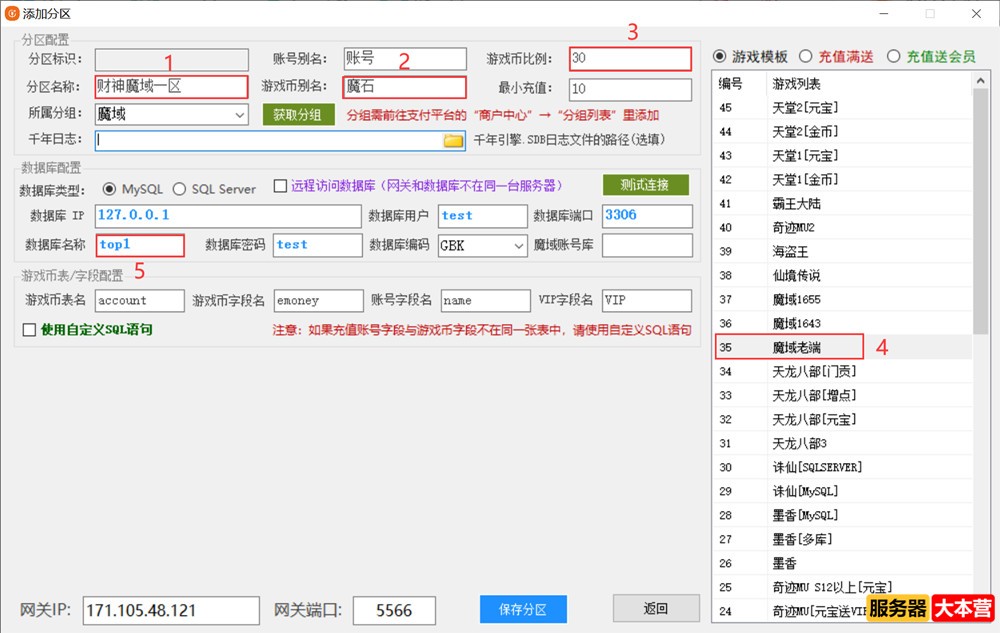This screenshot has height=633, width=1000.
Task: Click the app icon in title bar
Action: [x=12, y=13]
